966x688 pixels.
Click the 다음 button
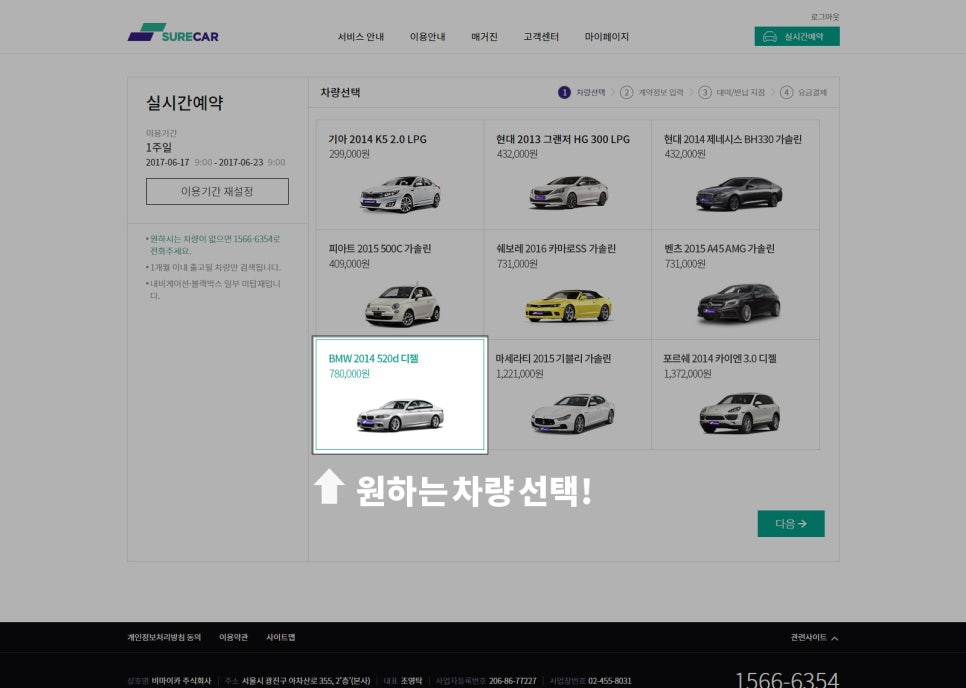point(791,524)
